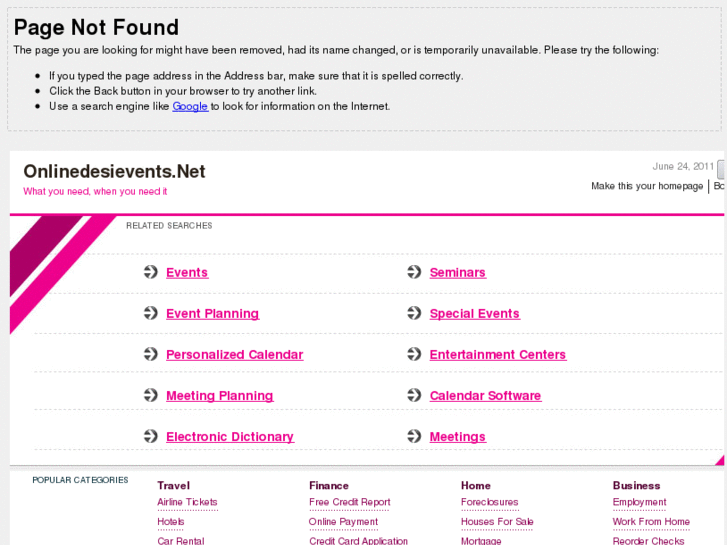This screenshot has width=727, height=545.
Task: Select the Finance category heading
Action: [329, 485]
